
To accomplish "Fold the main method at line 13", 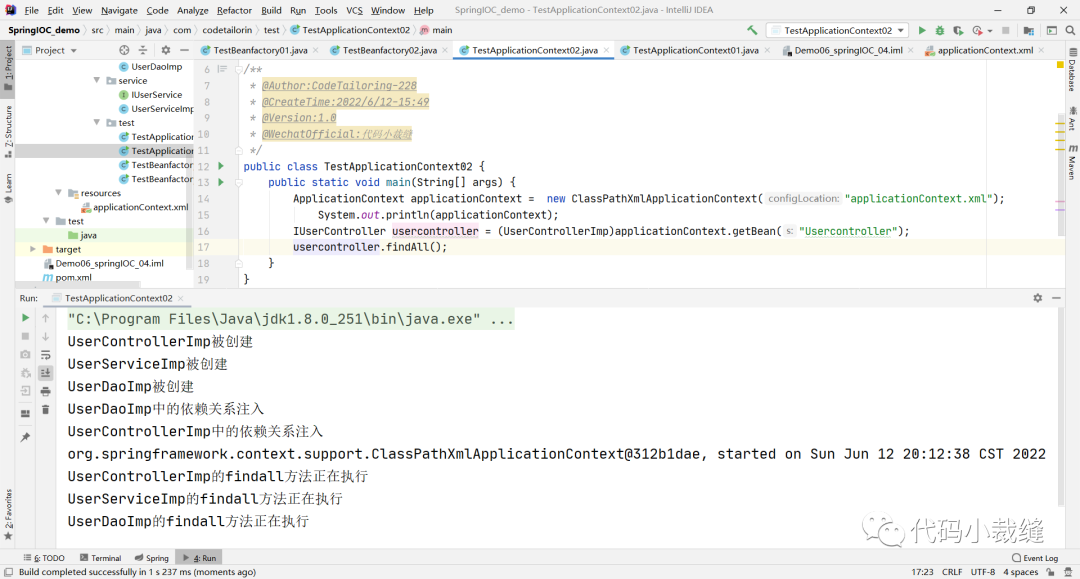I will 238,182.
